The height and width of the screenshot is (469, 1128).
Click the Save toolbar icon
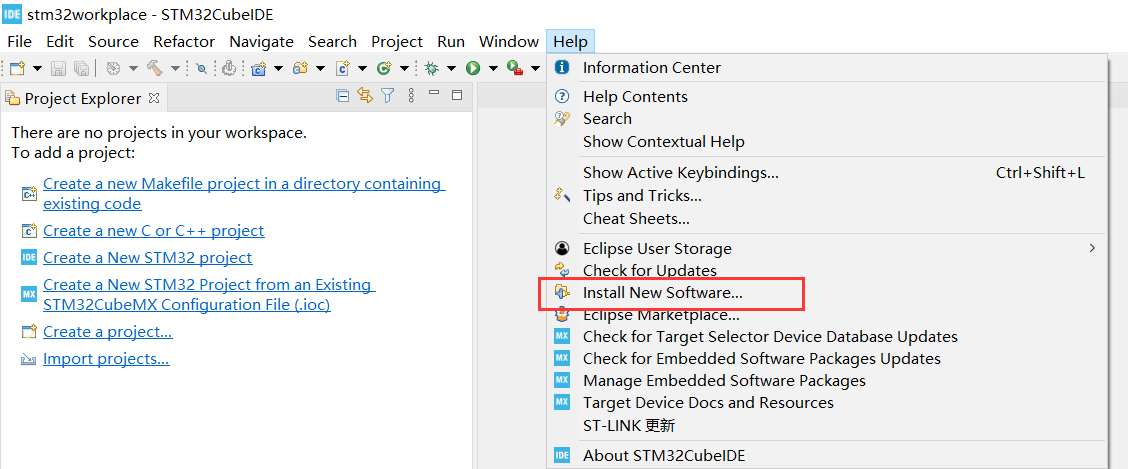[x=58, y=68]
